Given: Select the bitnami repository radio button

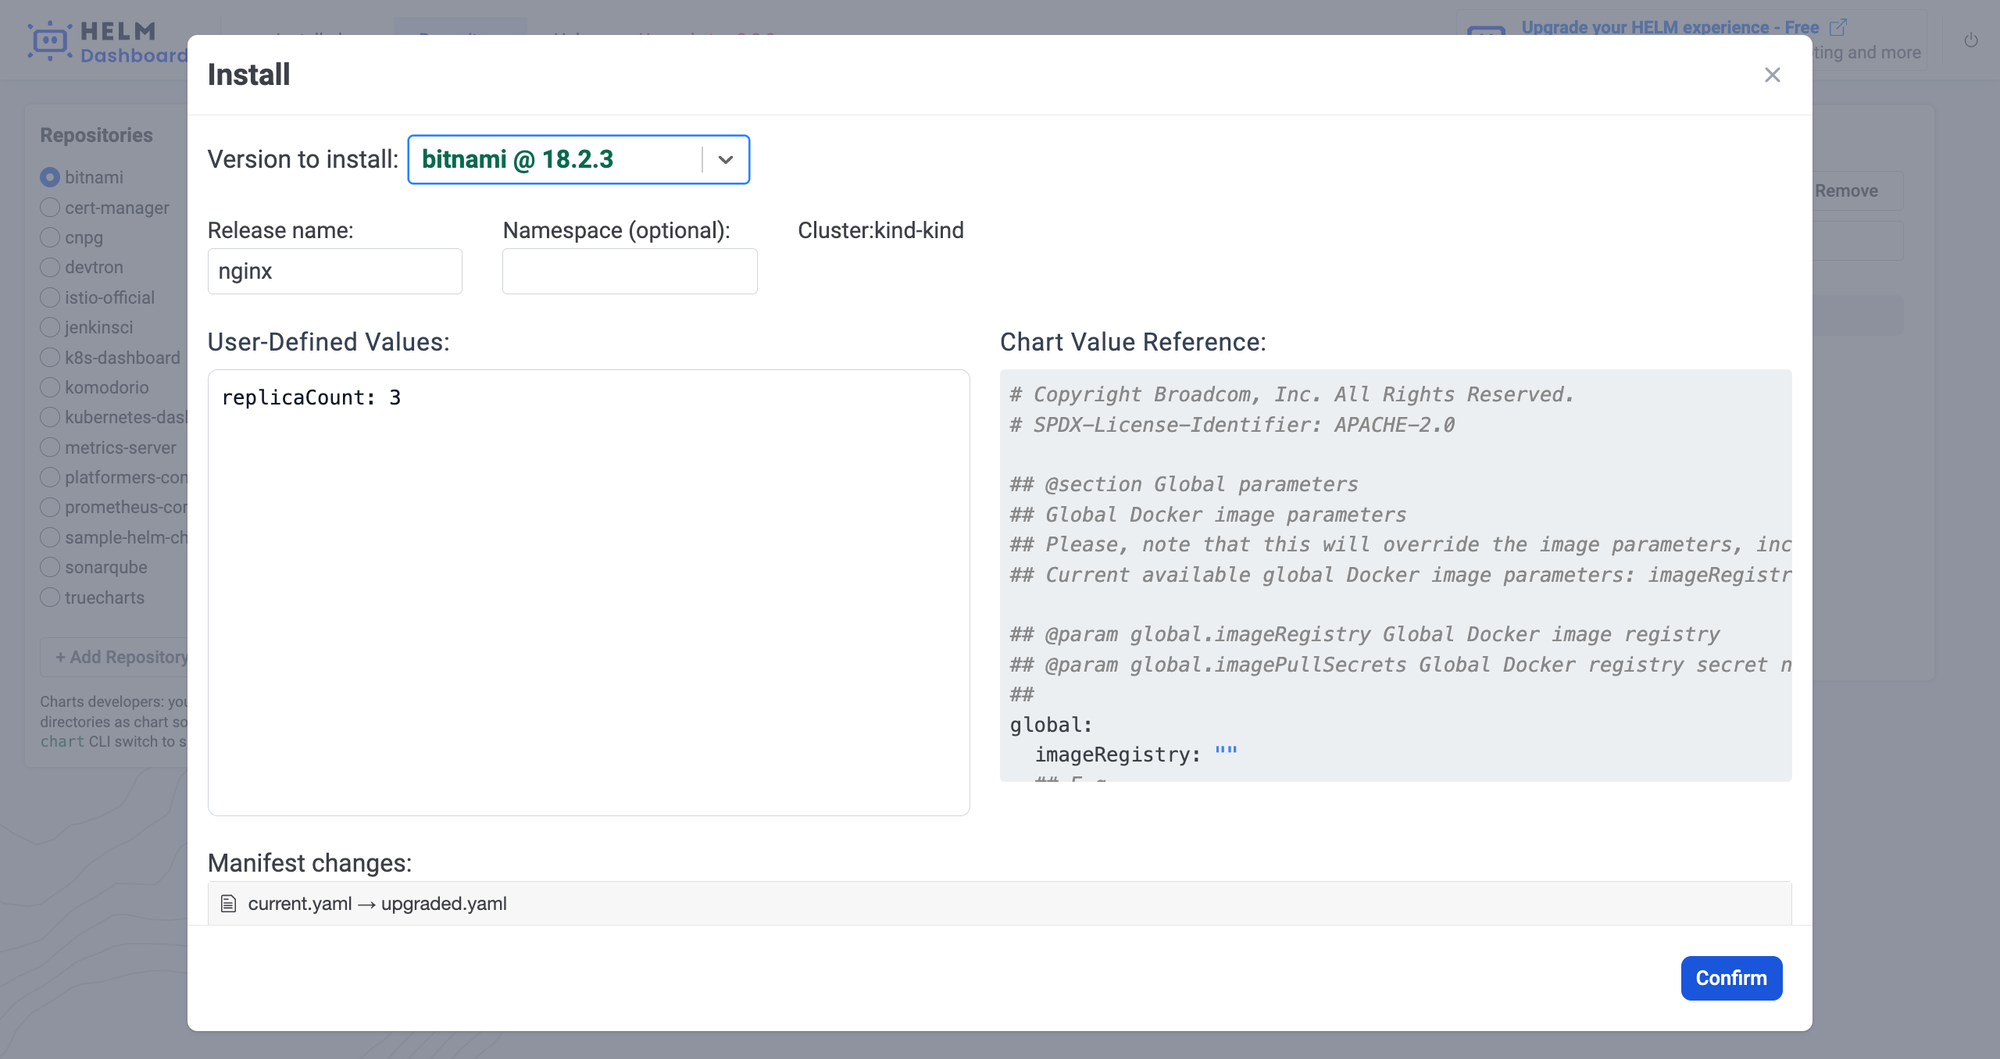Looking at the screenshot, I should (50, 177).
